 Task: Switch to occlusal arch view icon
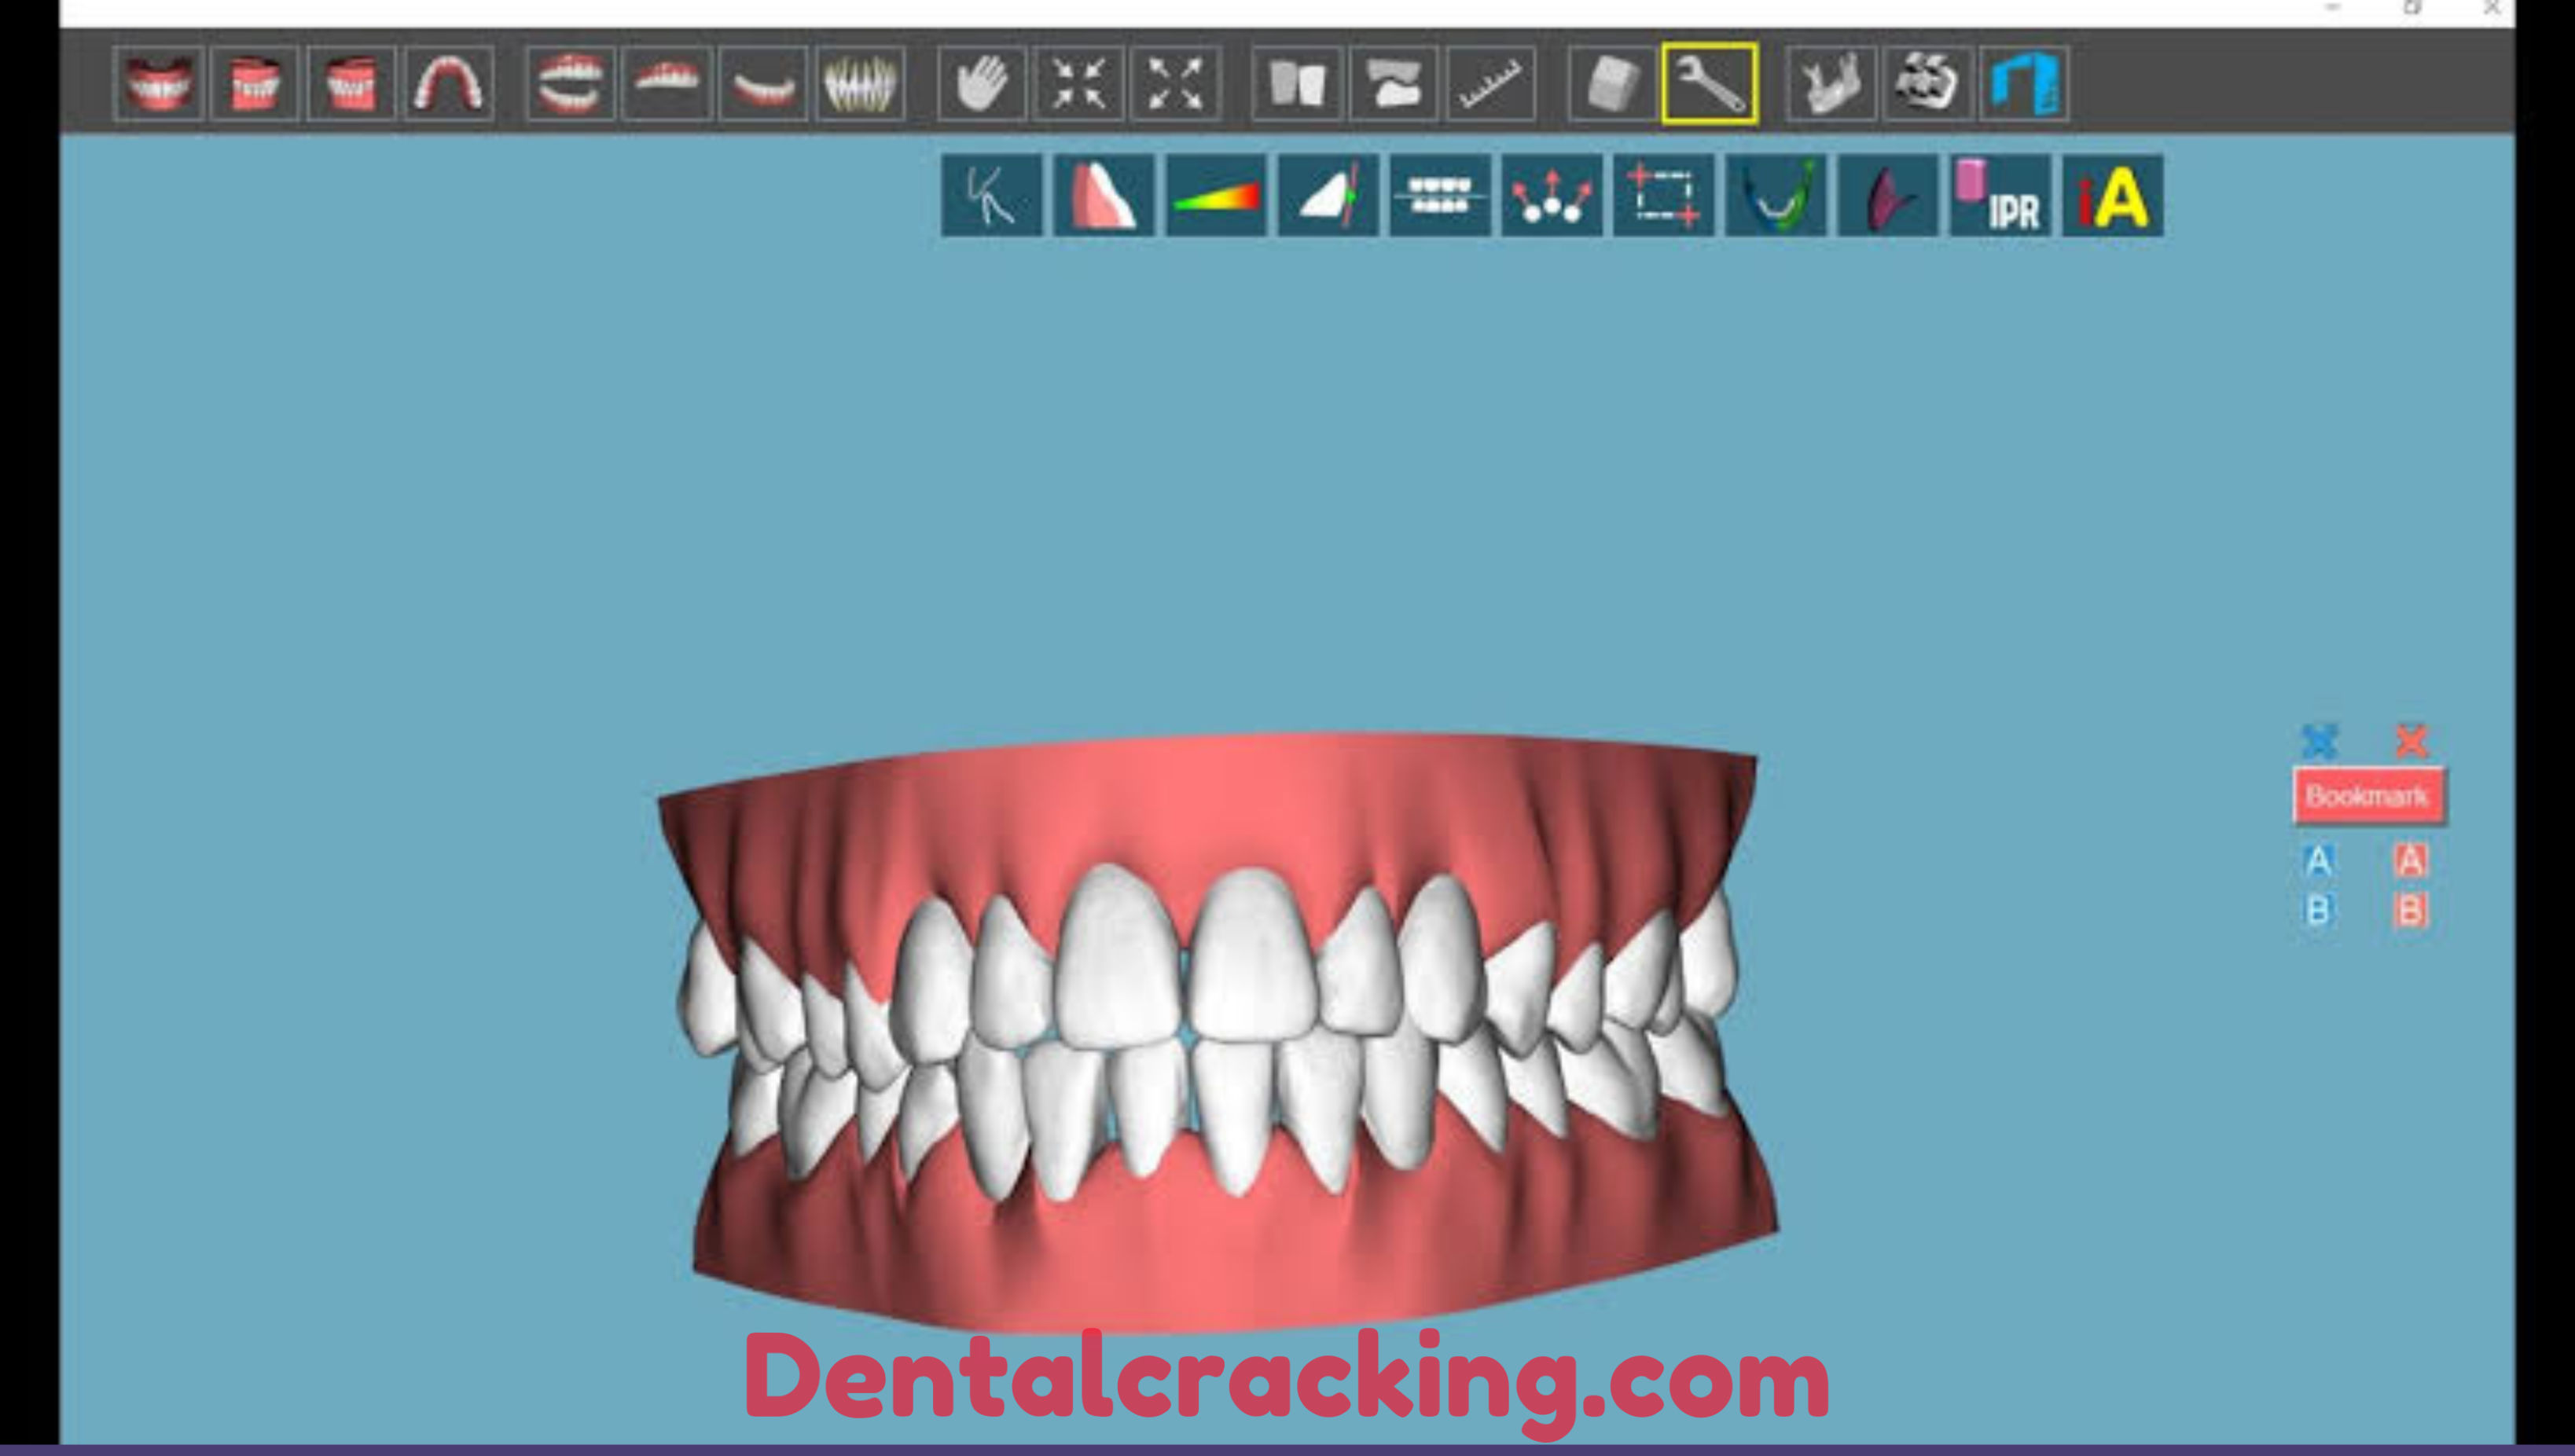click(x=448, y=84)
